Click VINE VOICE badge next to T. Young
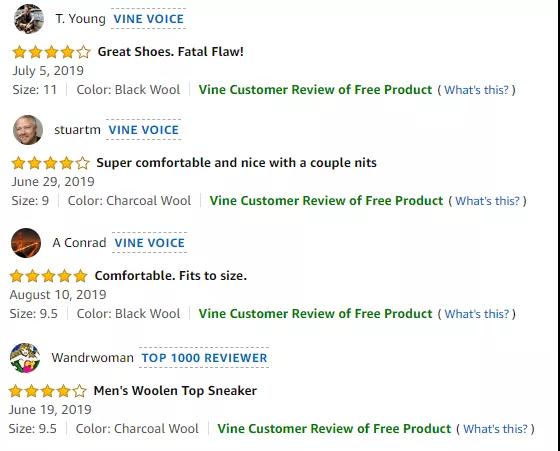This screenshot has width=560, height=451. [149, 19]
